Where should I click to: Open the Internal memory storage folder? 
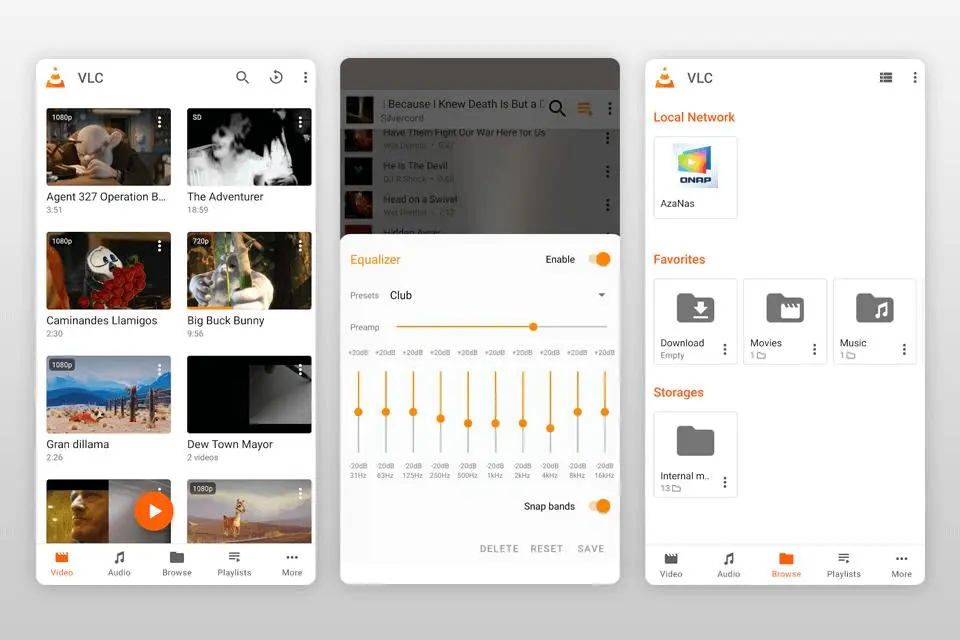pos(696,454)
